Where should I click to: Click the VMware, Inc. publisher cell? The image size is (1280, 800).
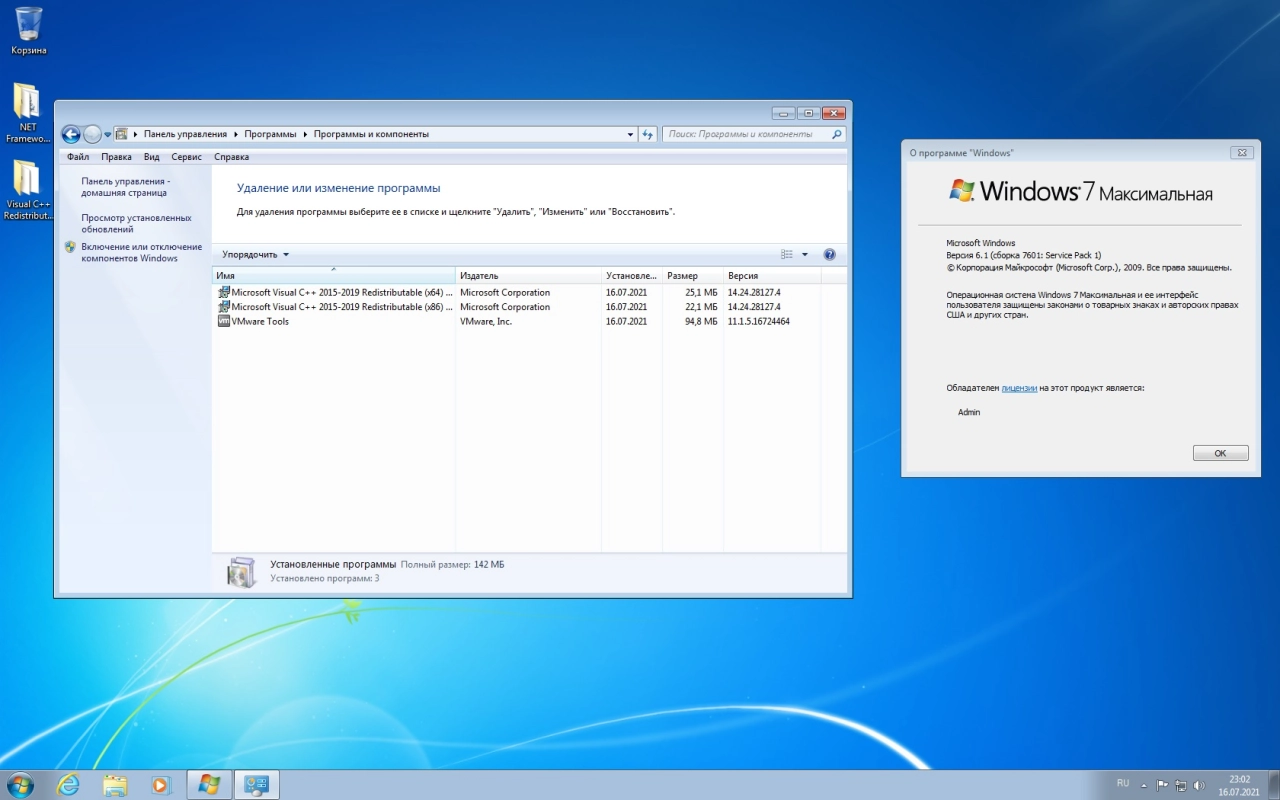tap(486, 322)
